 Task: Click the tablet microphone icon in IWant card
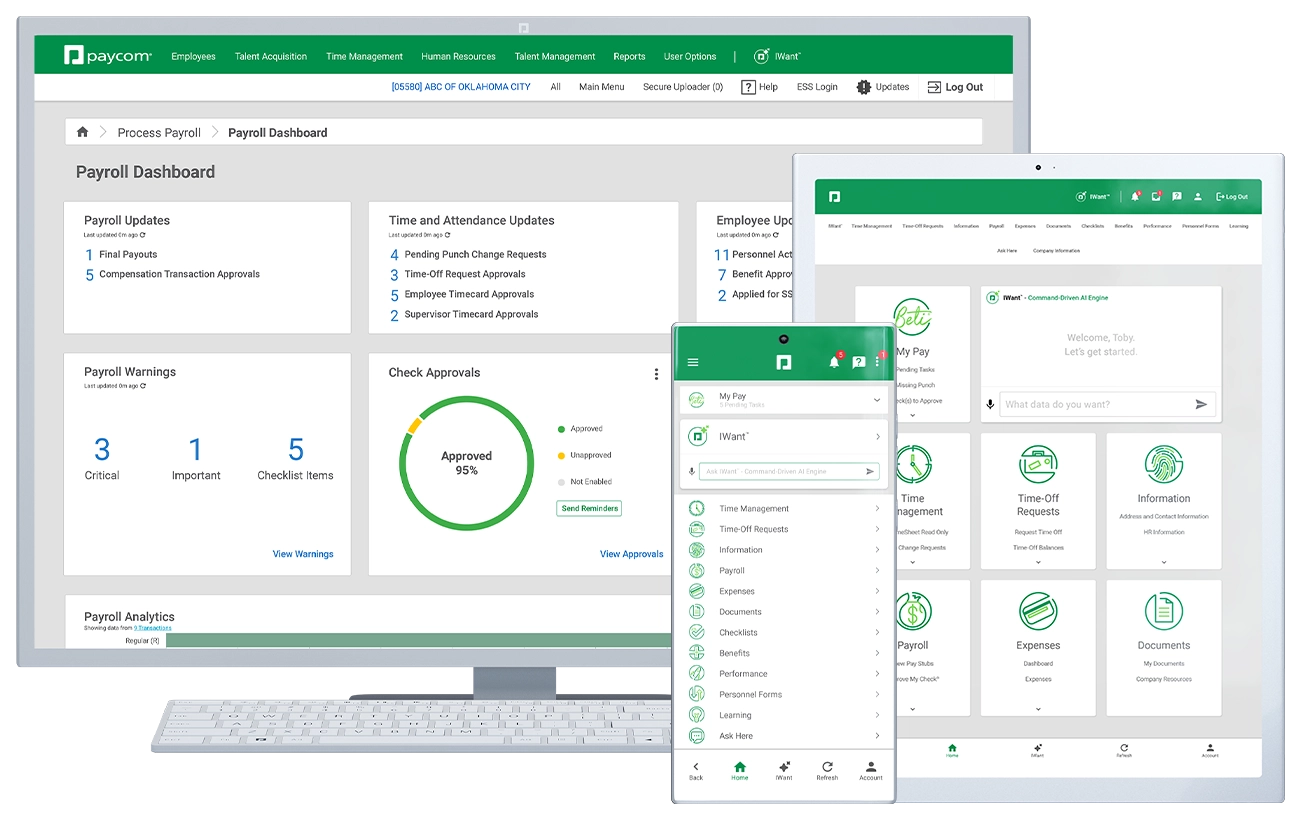pos(991,404)
